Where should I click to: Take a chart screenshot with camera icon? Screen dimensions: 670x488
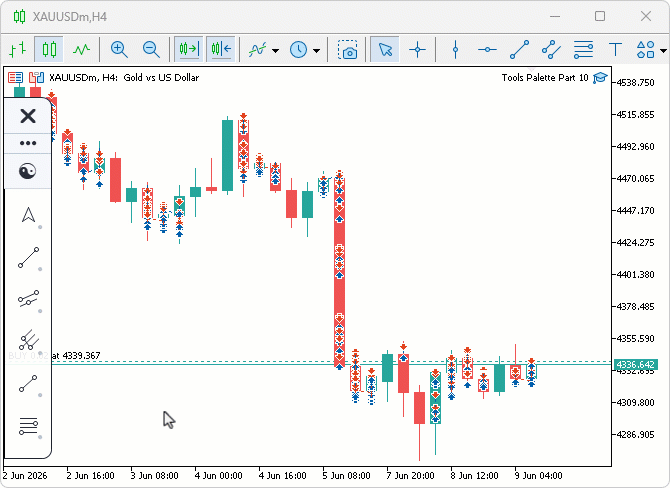pyautogui.click(x=347, y=50)
